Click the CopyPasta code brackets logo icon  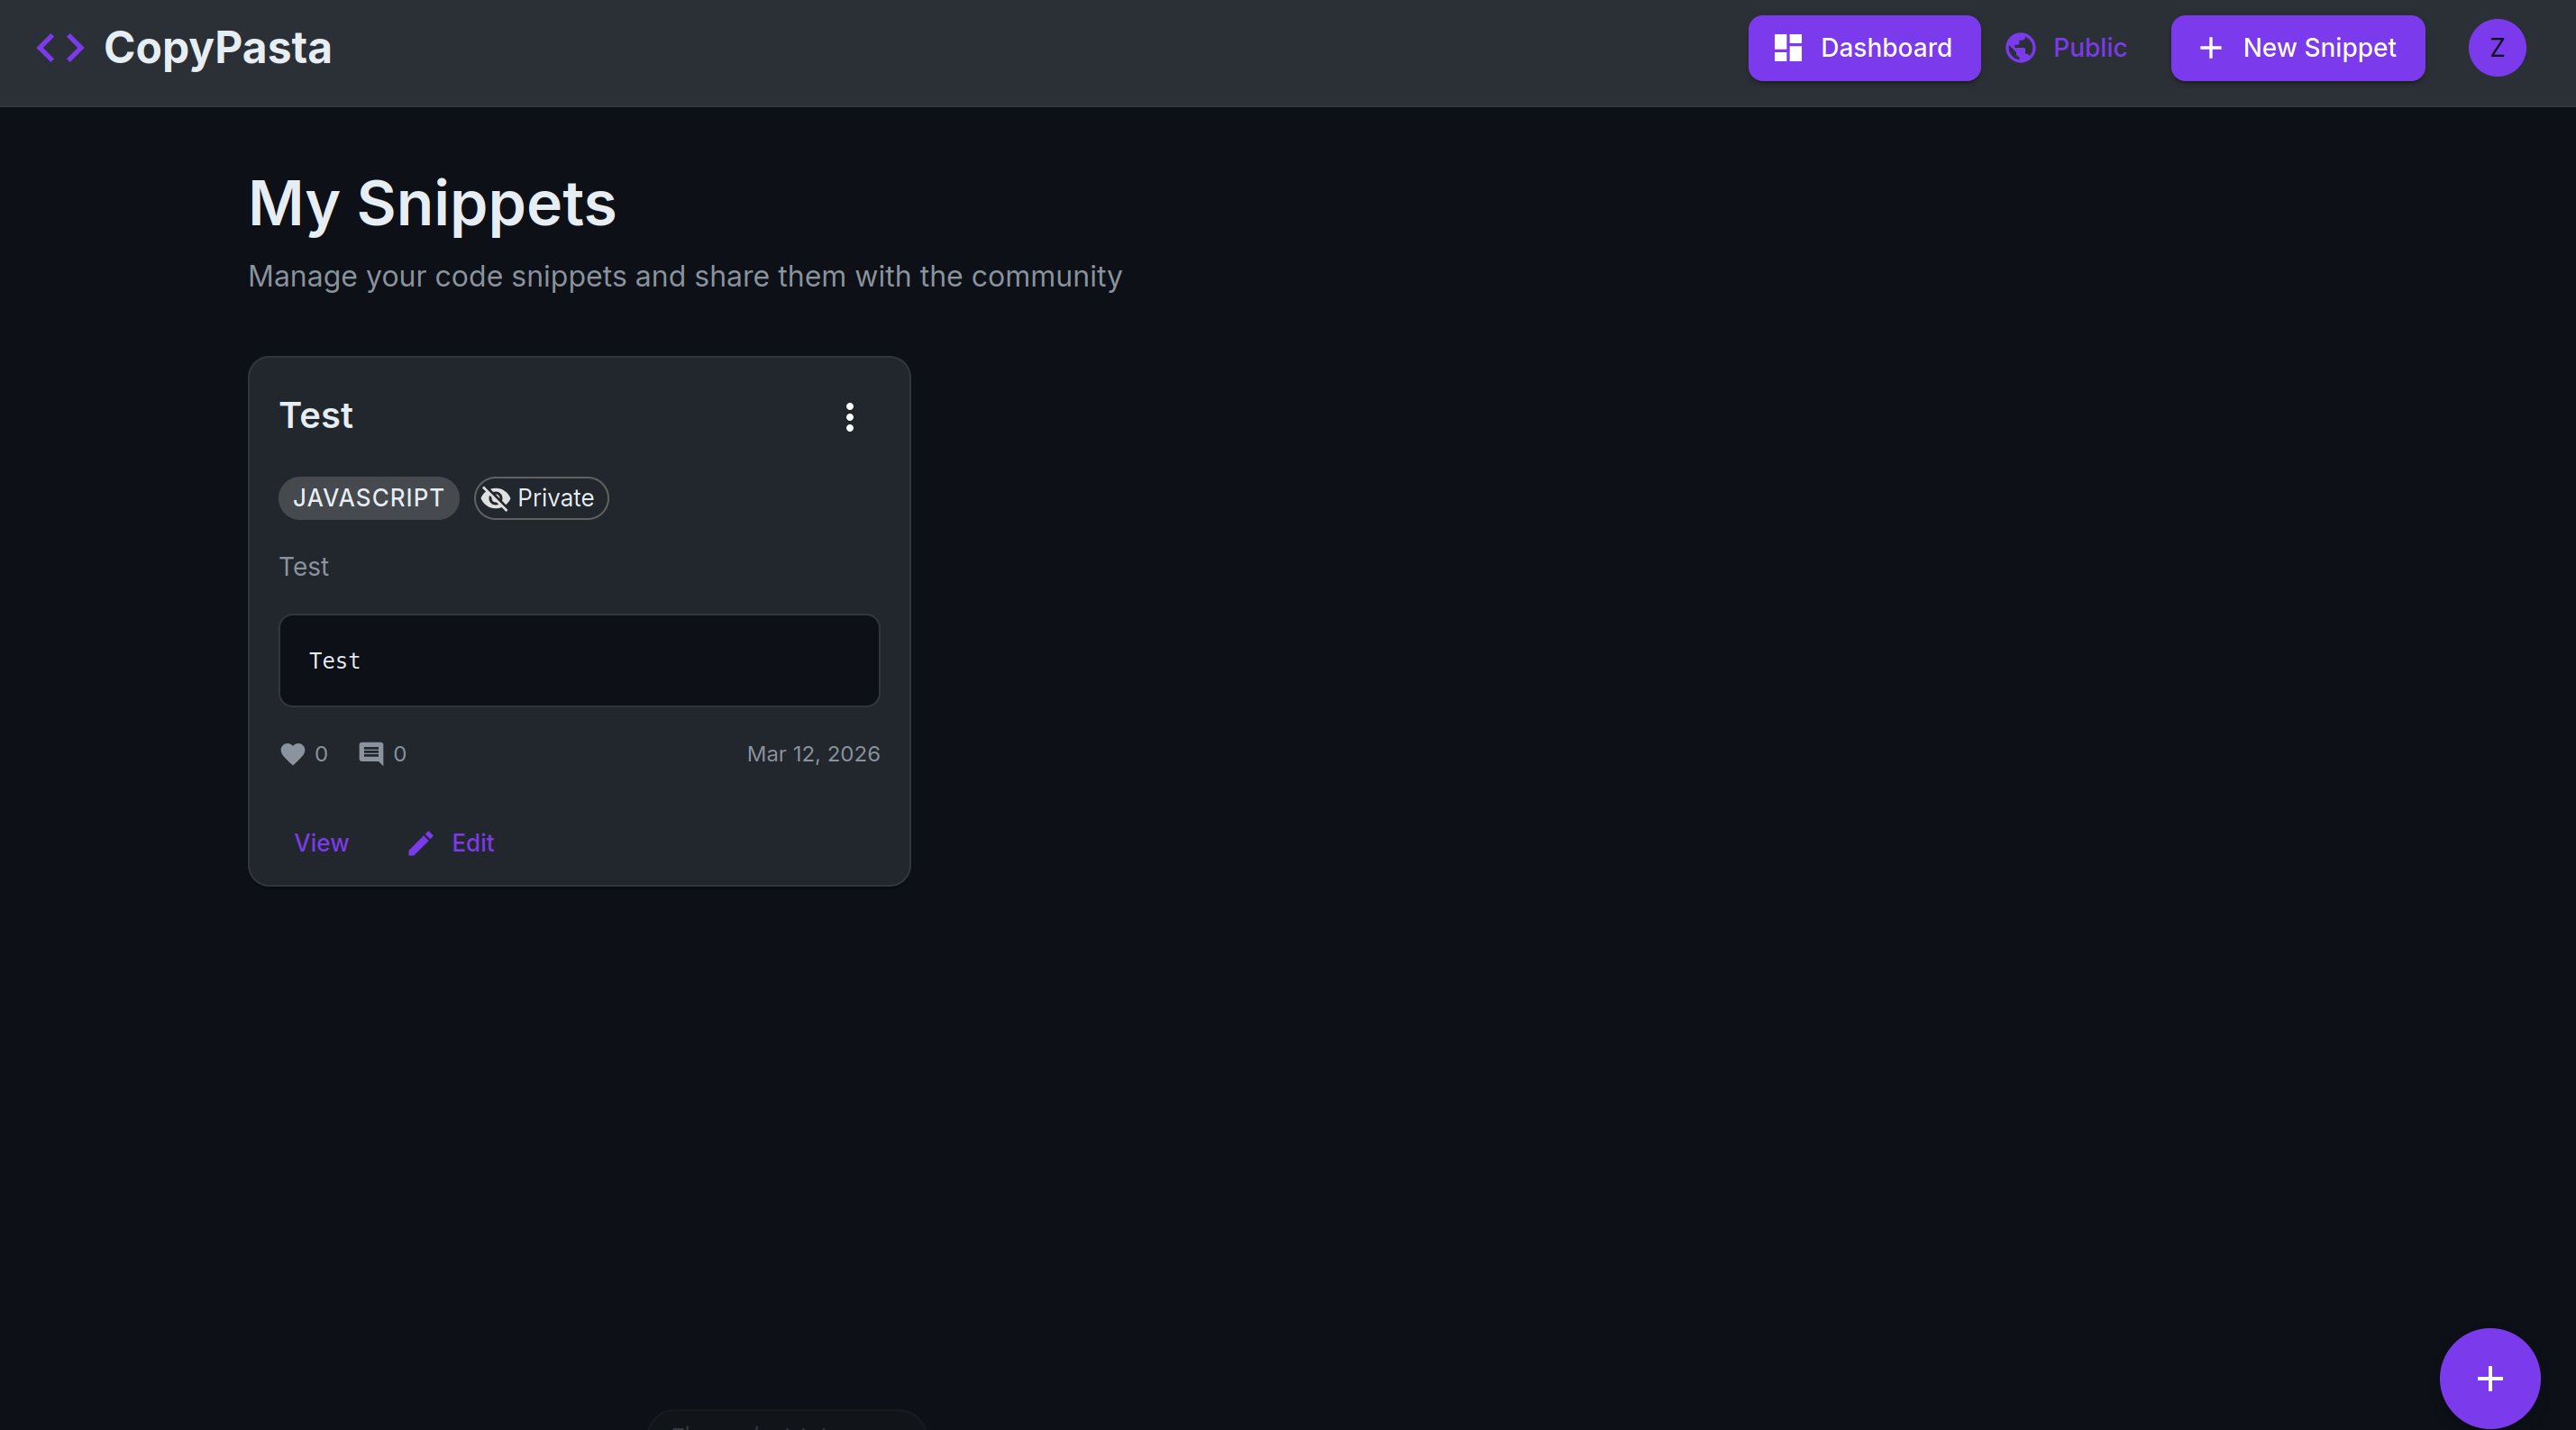point(60,48)
